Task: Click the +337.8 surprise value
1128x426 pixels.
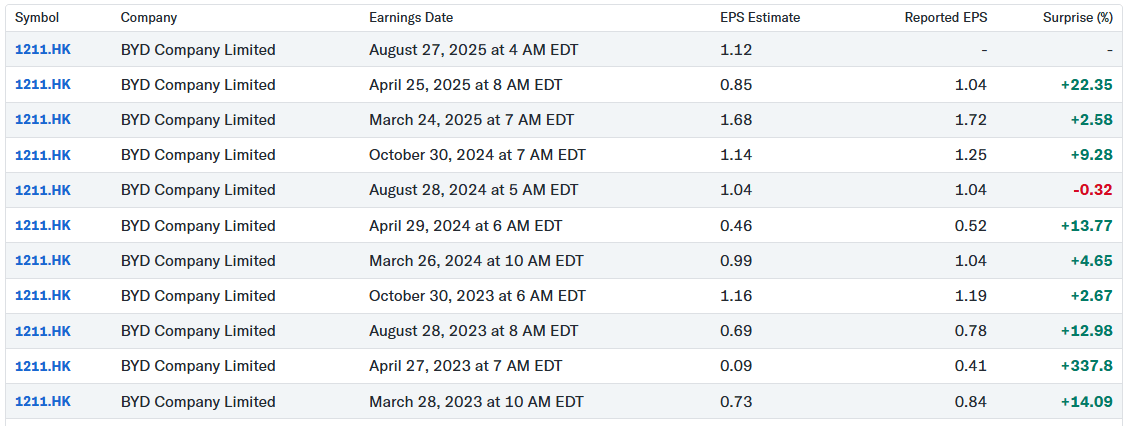Action: point(1086,366)
